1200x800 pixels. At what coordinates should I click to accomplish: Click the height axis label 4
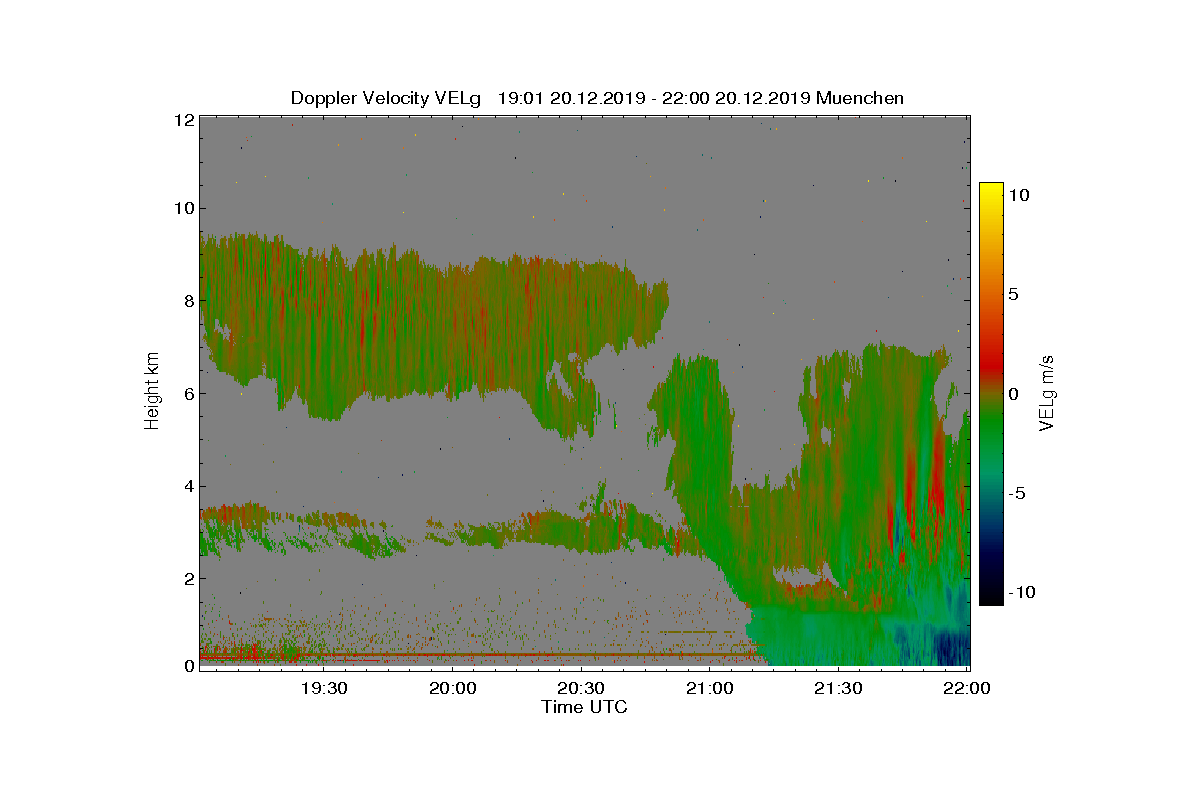coord(188,486)
